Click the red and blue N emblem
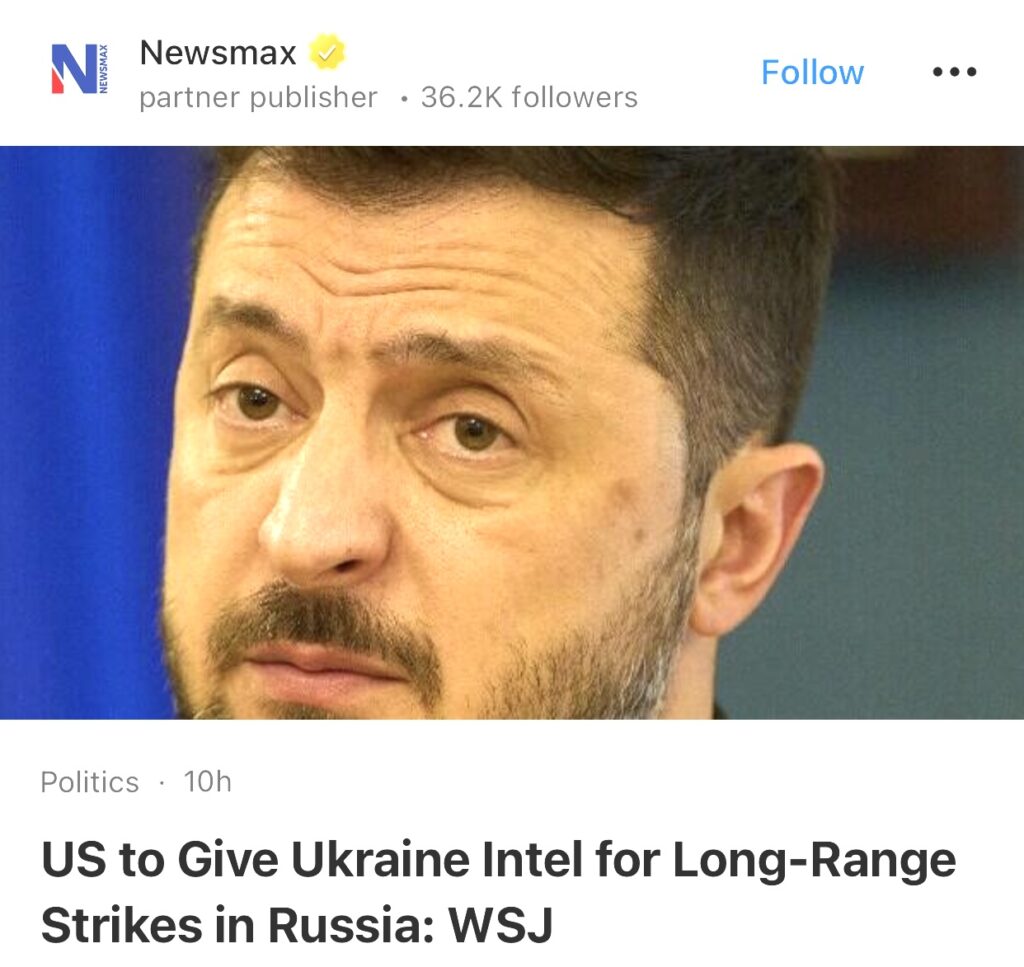 click(x=74, y=69)
